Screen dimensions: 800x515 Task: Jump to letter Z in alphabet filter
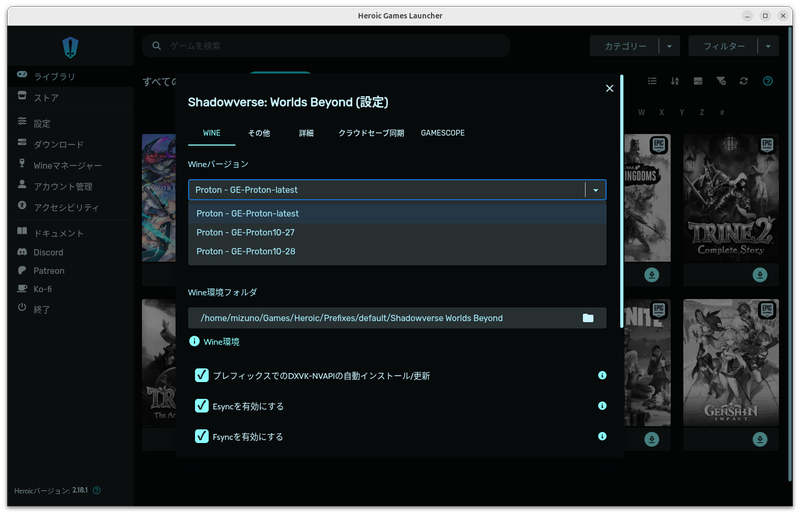[x=702, y=112]
